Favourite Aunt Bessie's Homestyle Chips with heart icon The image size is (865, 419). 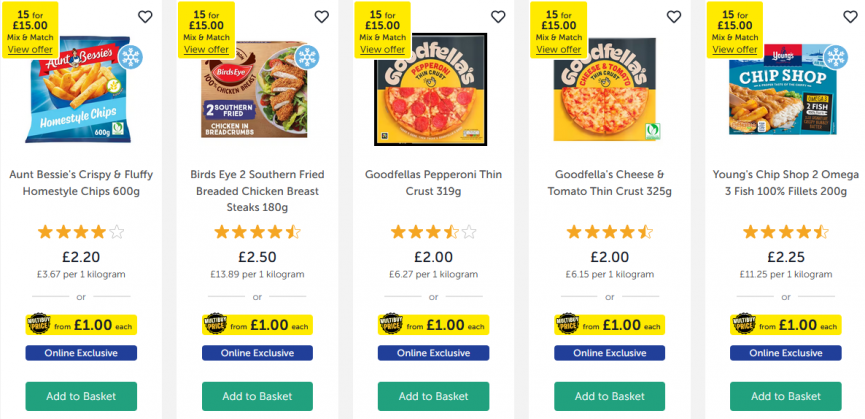point(145,17)
